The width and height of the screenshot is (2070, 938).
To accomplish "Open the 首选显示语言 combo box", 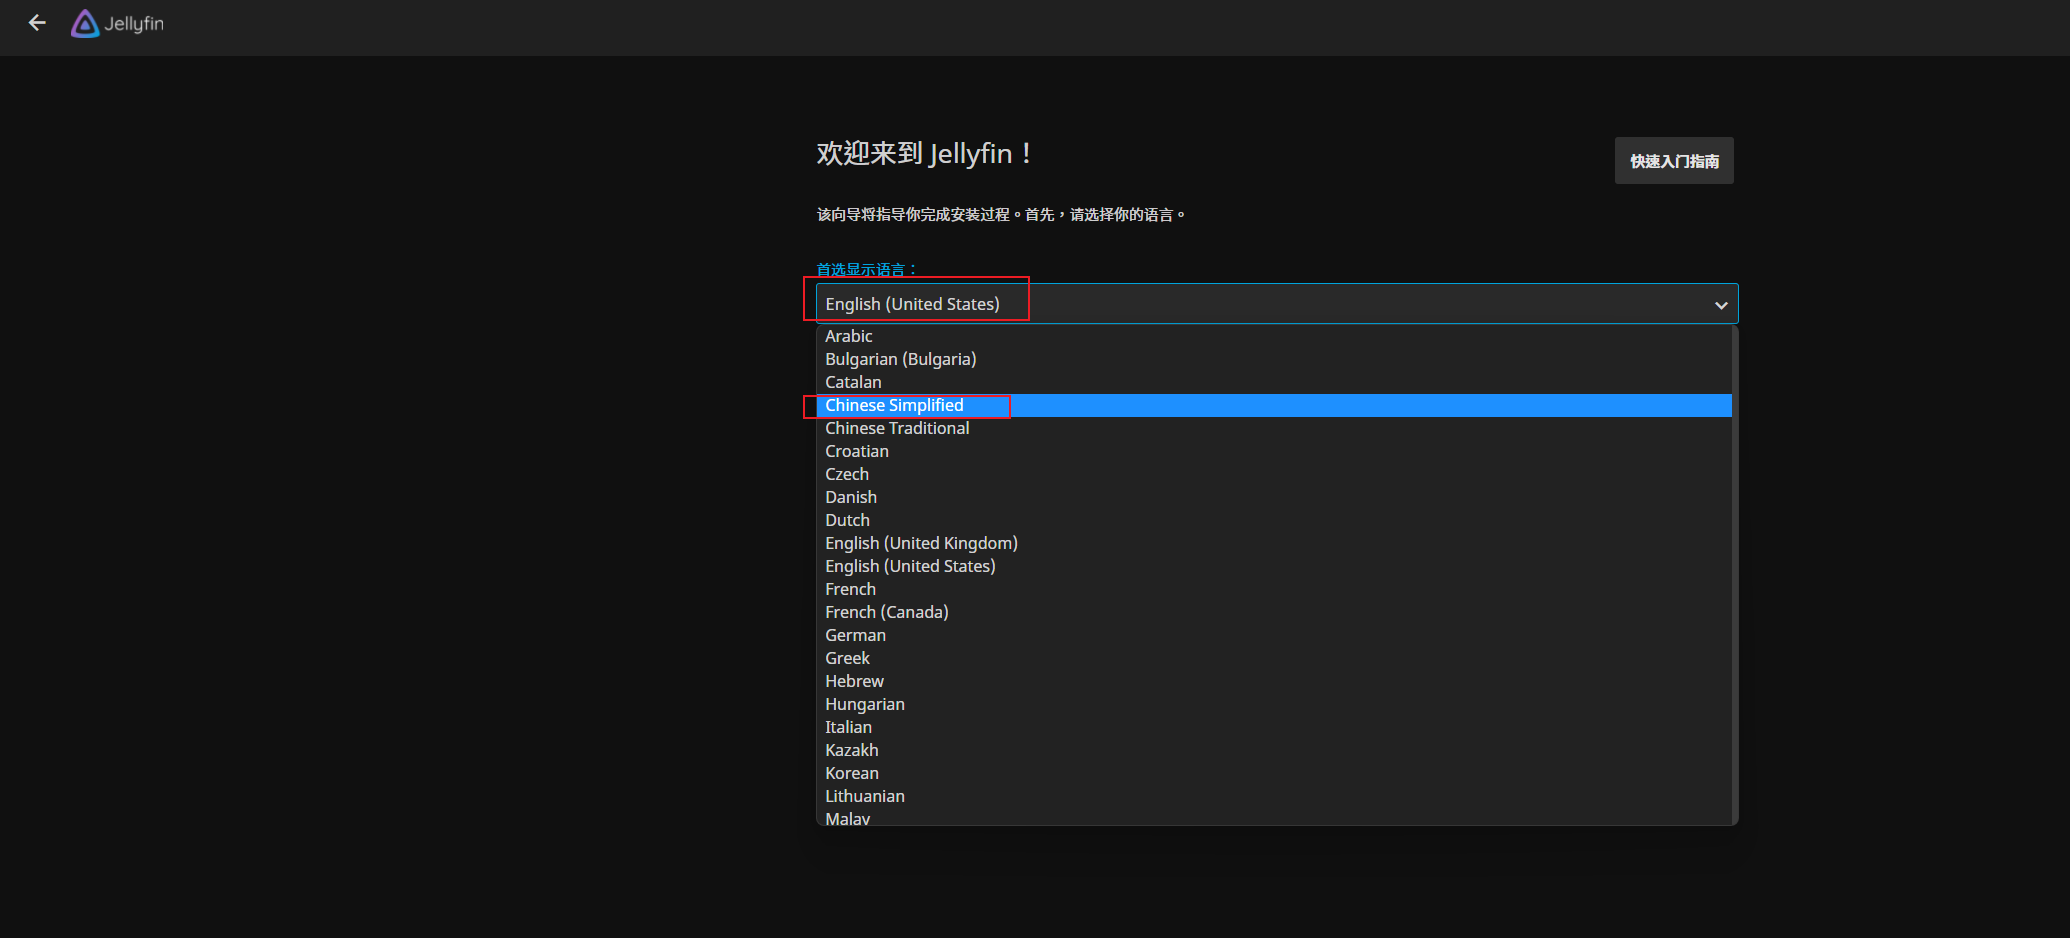I will click(1270, 303).
